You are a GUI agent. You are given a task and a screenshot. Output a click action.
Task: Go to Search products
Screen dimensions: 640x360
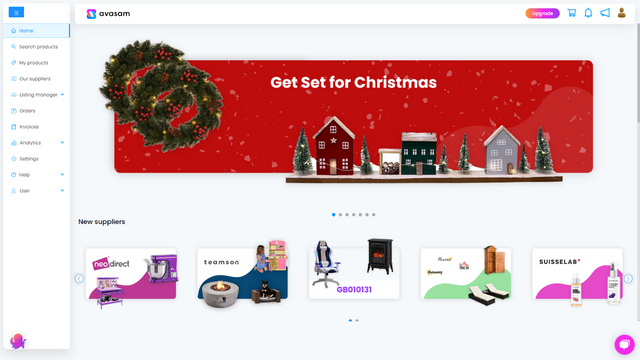pos(37,47)
